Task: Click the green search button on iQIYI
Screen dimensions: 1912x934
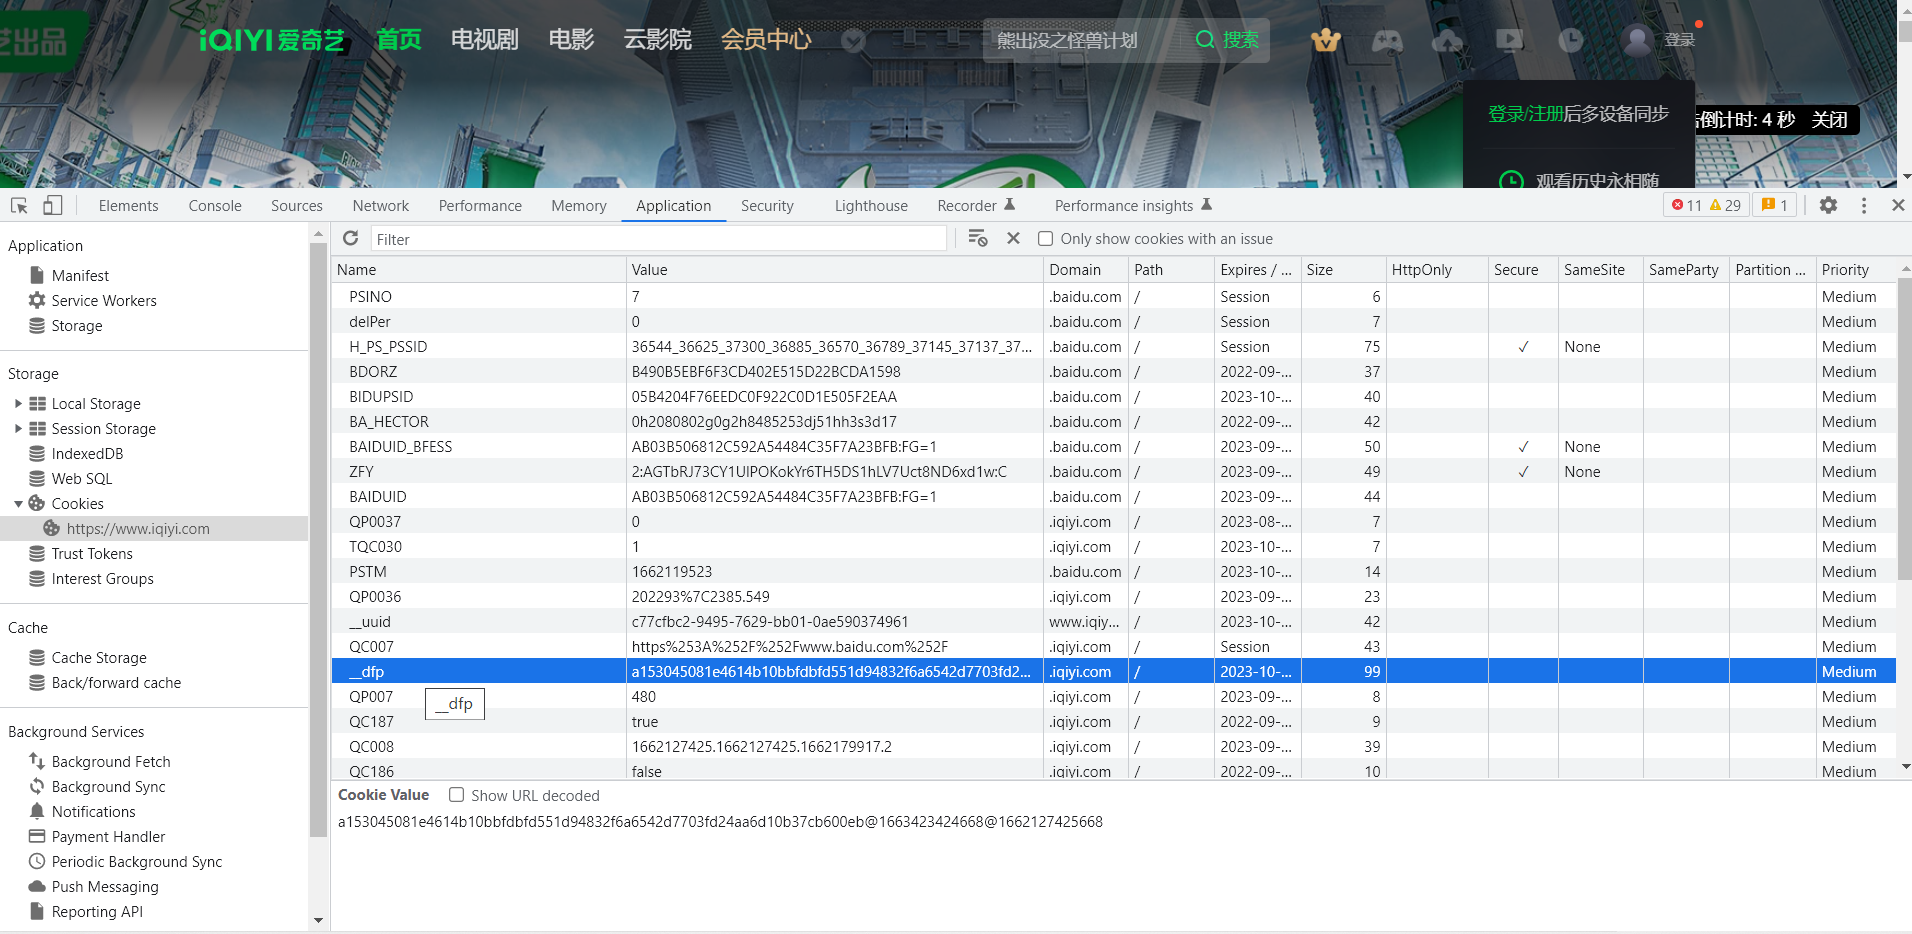Action: point(1227,40)
